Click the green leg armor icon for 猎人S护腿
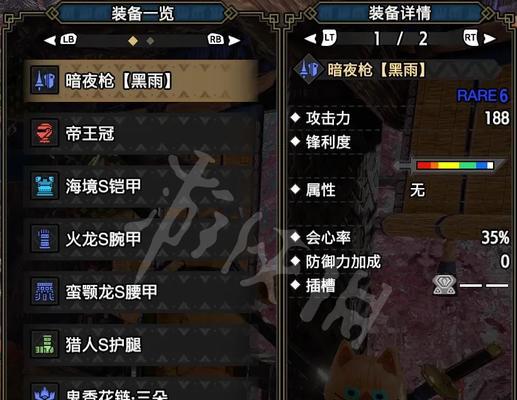Image resolution: width=517 pixels, height=400 pixels. 45,344
